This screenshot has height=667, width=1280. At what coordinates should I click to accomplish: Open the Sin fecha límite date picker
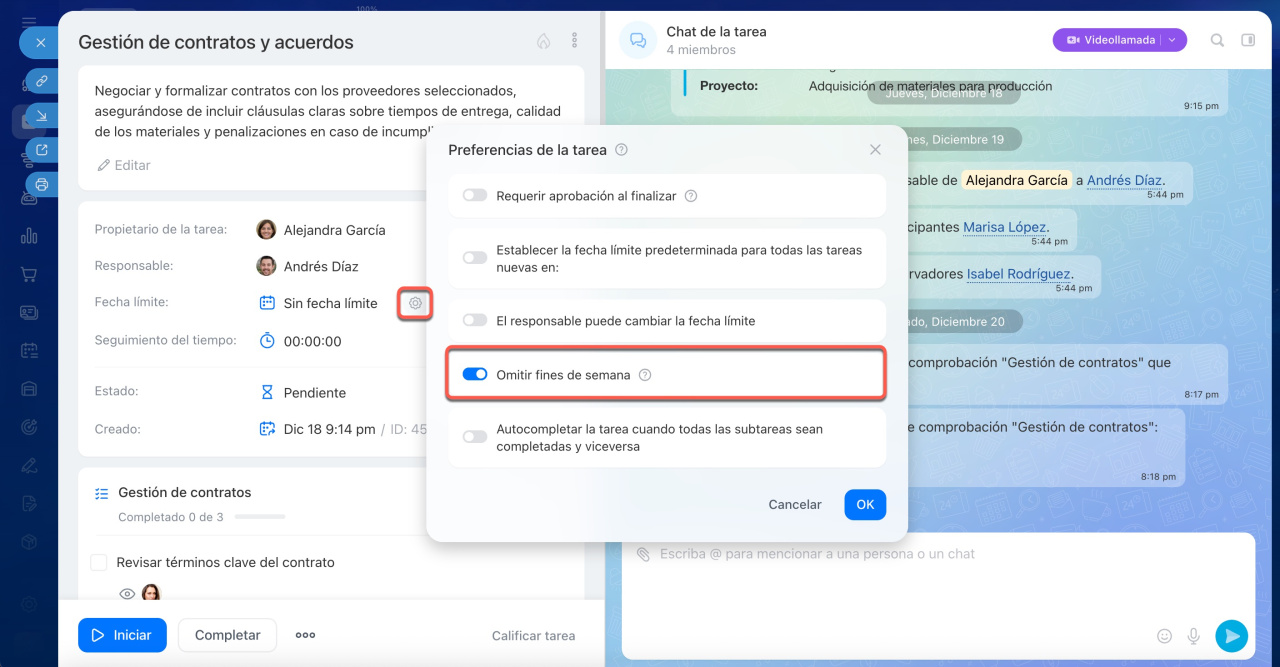330,303
